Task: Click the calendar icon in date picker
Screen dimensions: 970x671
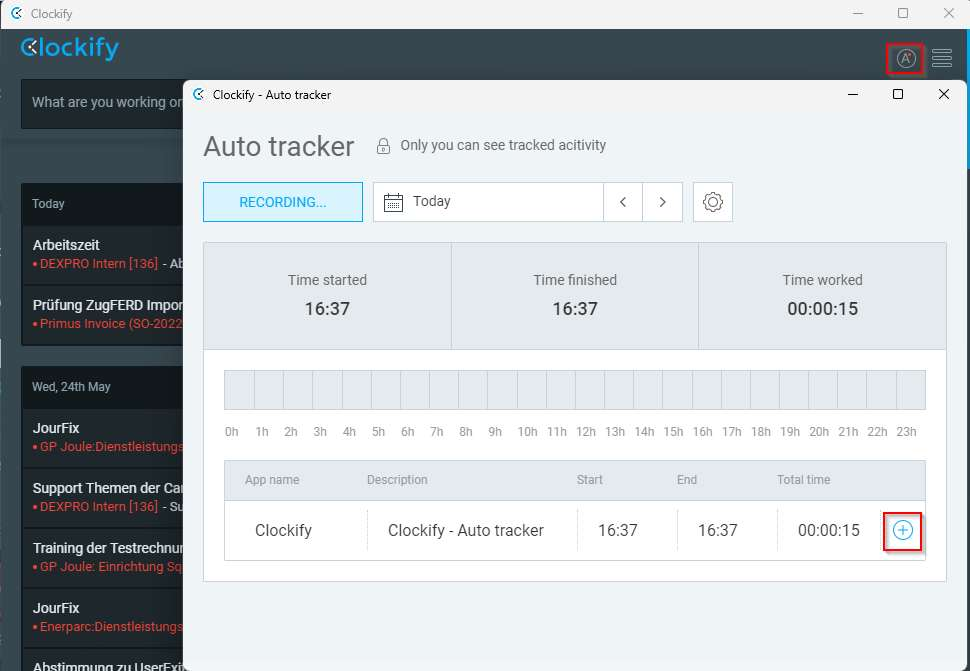Action: pos(393,202)
